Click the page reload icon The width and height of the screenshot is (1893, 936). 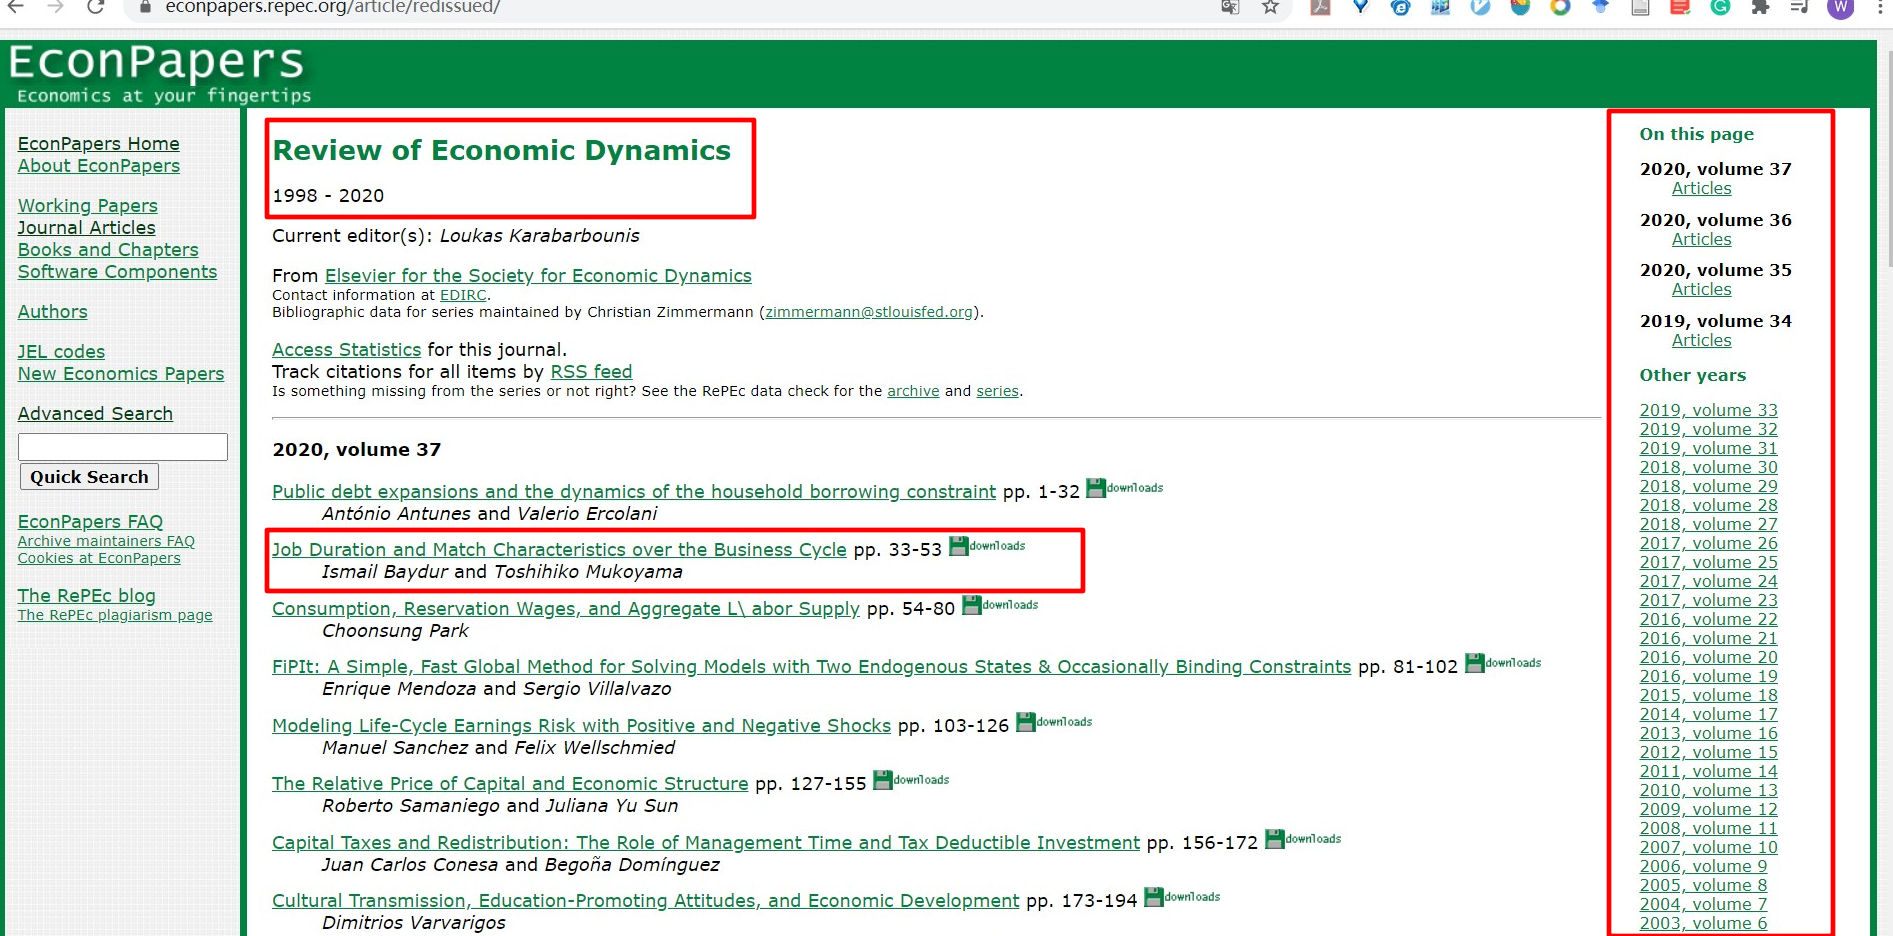tap(95, 8)
